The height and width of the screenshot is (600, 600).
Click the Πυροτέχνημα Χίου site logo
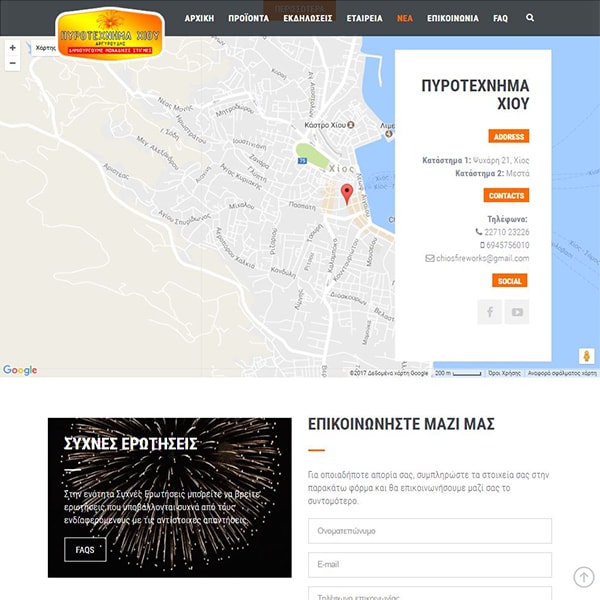tap(110, 33)
